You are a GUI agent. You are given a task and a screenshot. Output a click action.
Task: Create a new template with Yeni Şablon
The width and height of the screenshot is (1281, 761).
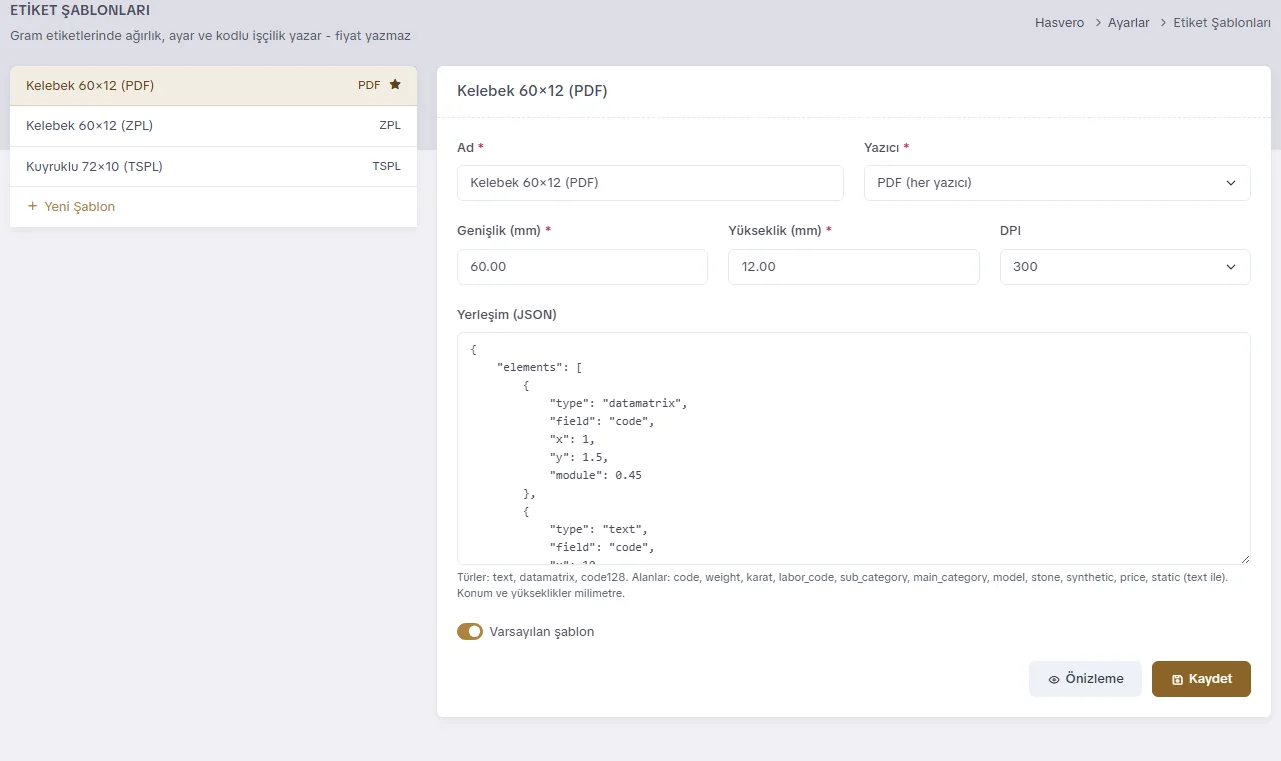tap(213, 207)
